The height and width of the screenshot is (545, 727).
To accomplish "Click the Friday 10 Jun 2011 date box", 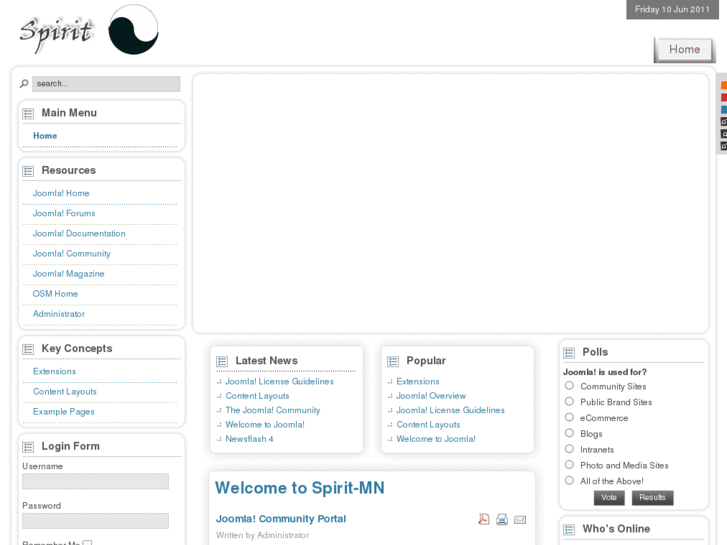I will tap(672, 10).
